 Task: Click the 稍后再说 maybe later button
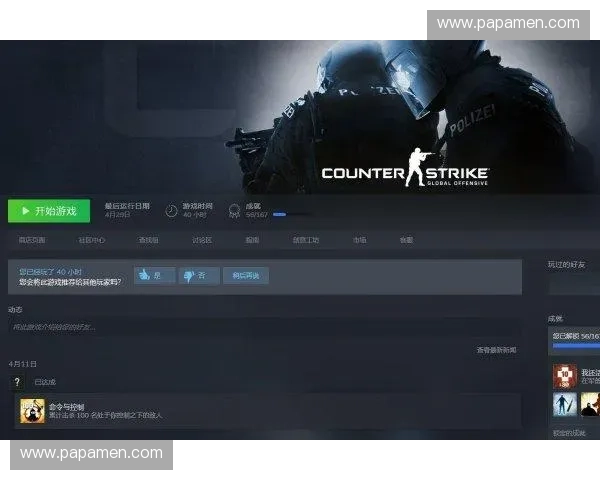(246, 275)
